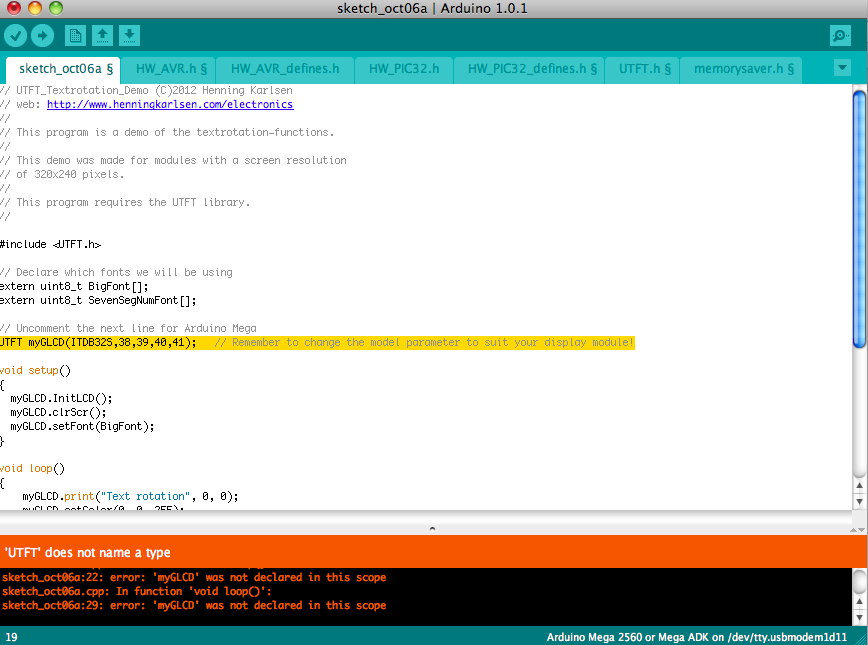
Task: Click console error for sketch_oct06a:22
Action: (194, 577)
